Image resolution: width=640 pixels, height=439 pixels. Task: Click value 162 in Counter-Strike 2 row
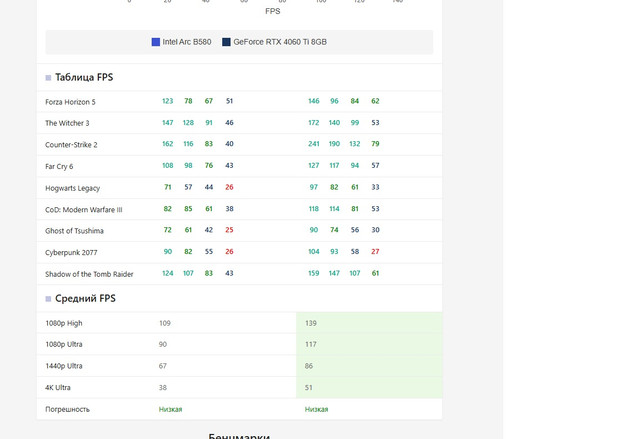[168, 144]
